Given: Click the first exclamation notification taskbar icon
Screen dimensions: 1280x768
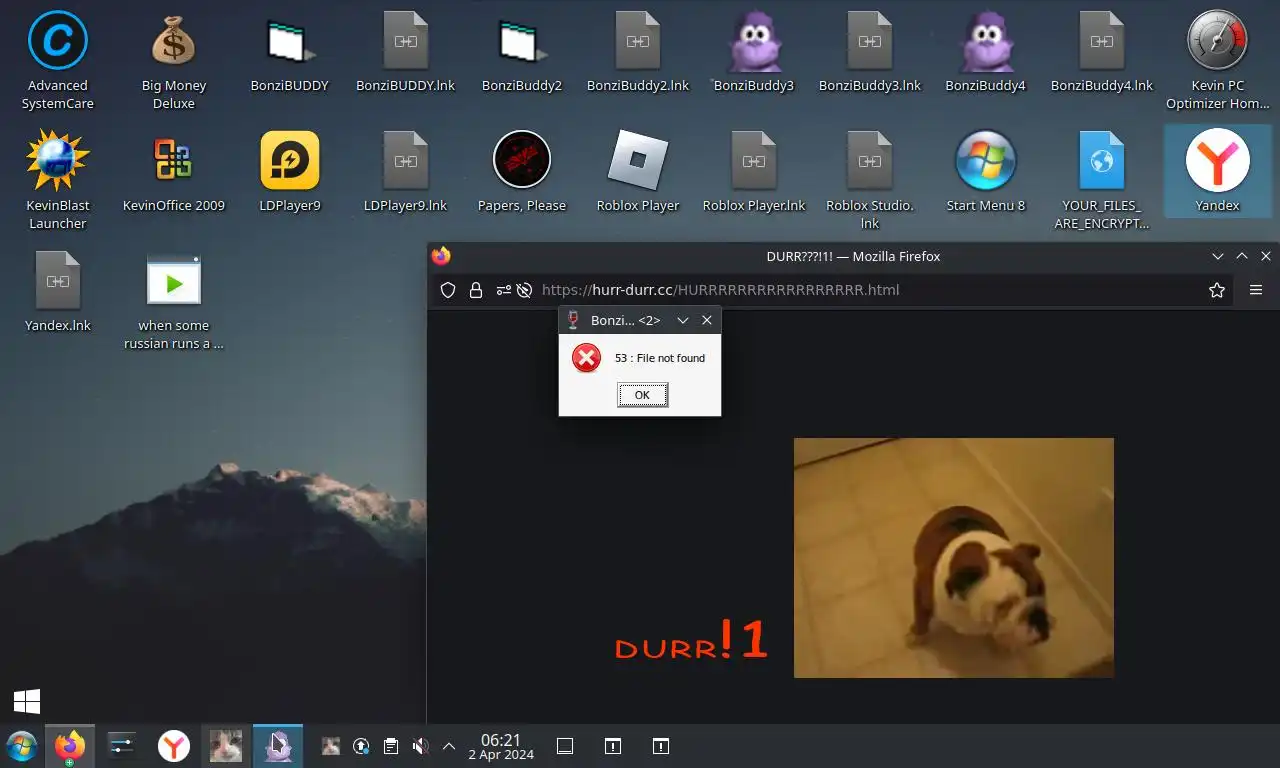Looking at the screenshot, I should 613,746.
